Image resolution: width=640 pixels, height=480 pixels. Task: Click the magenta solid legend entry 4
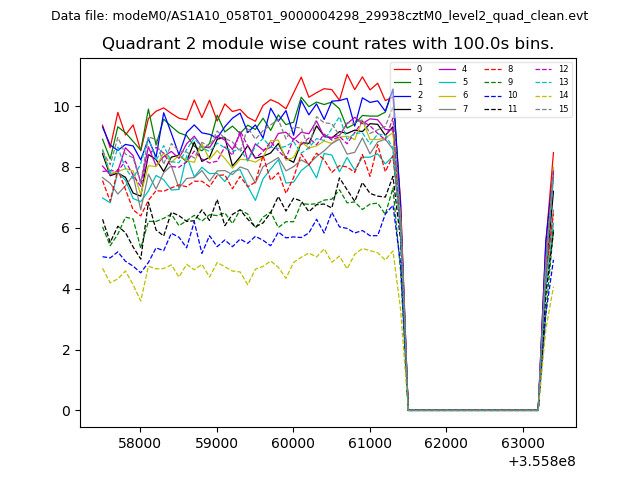[454, 69]
